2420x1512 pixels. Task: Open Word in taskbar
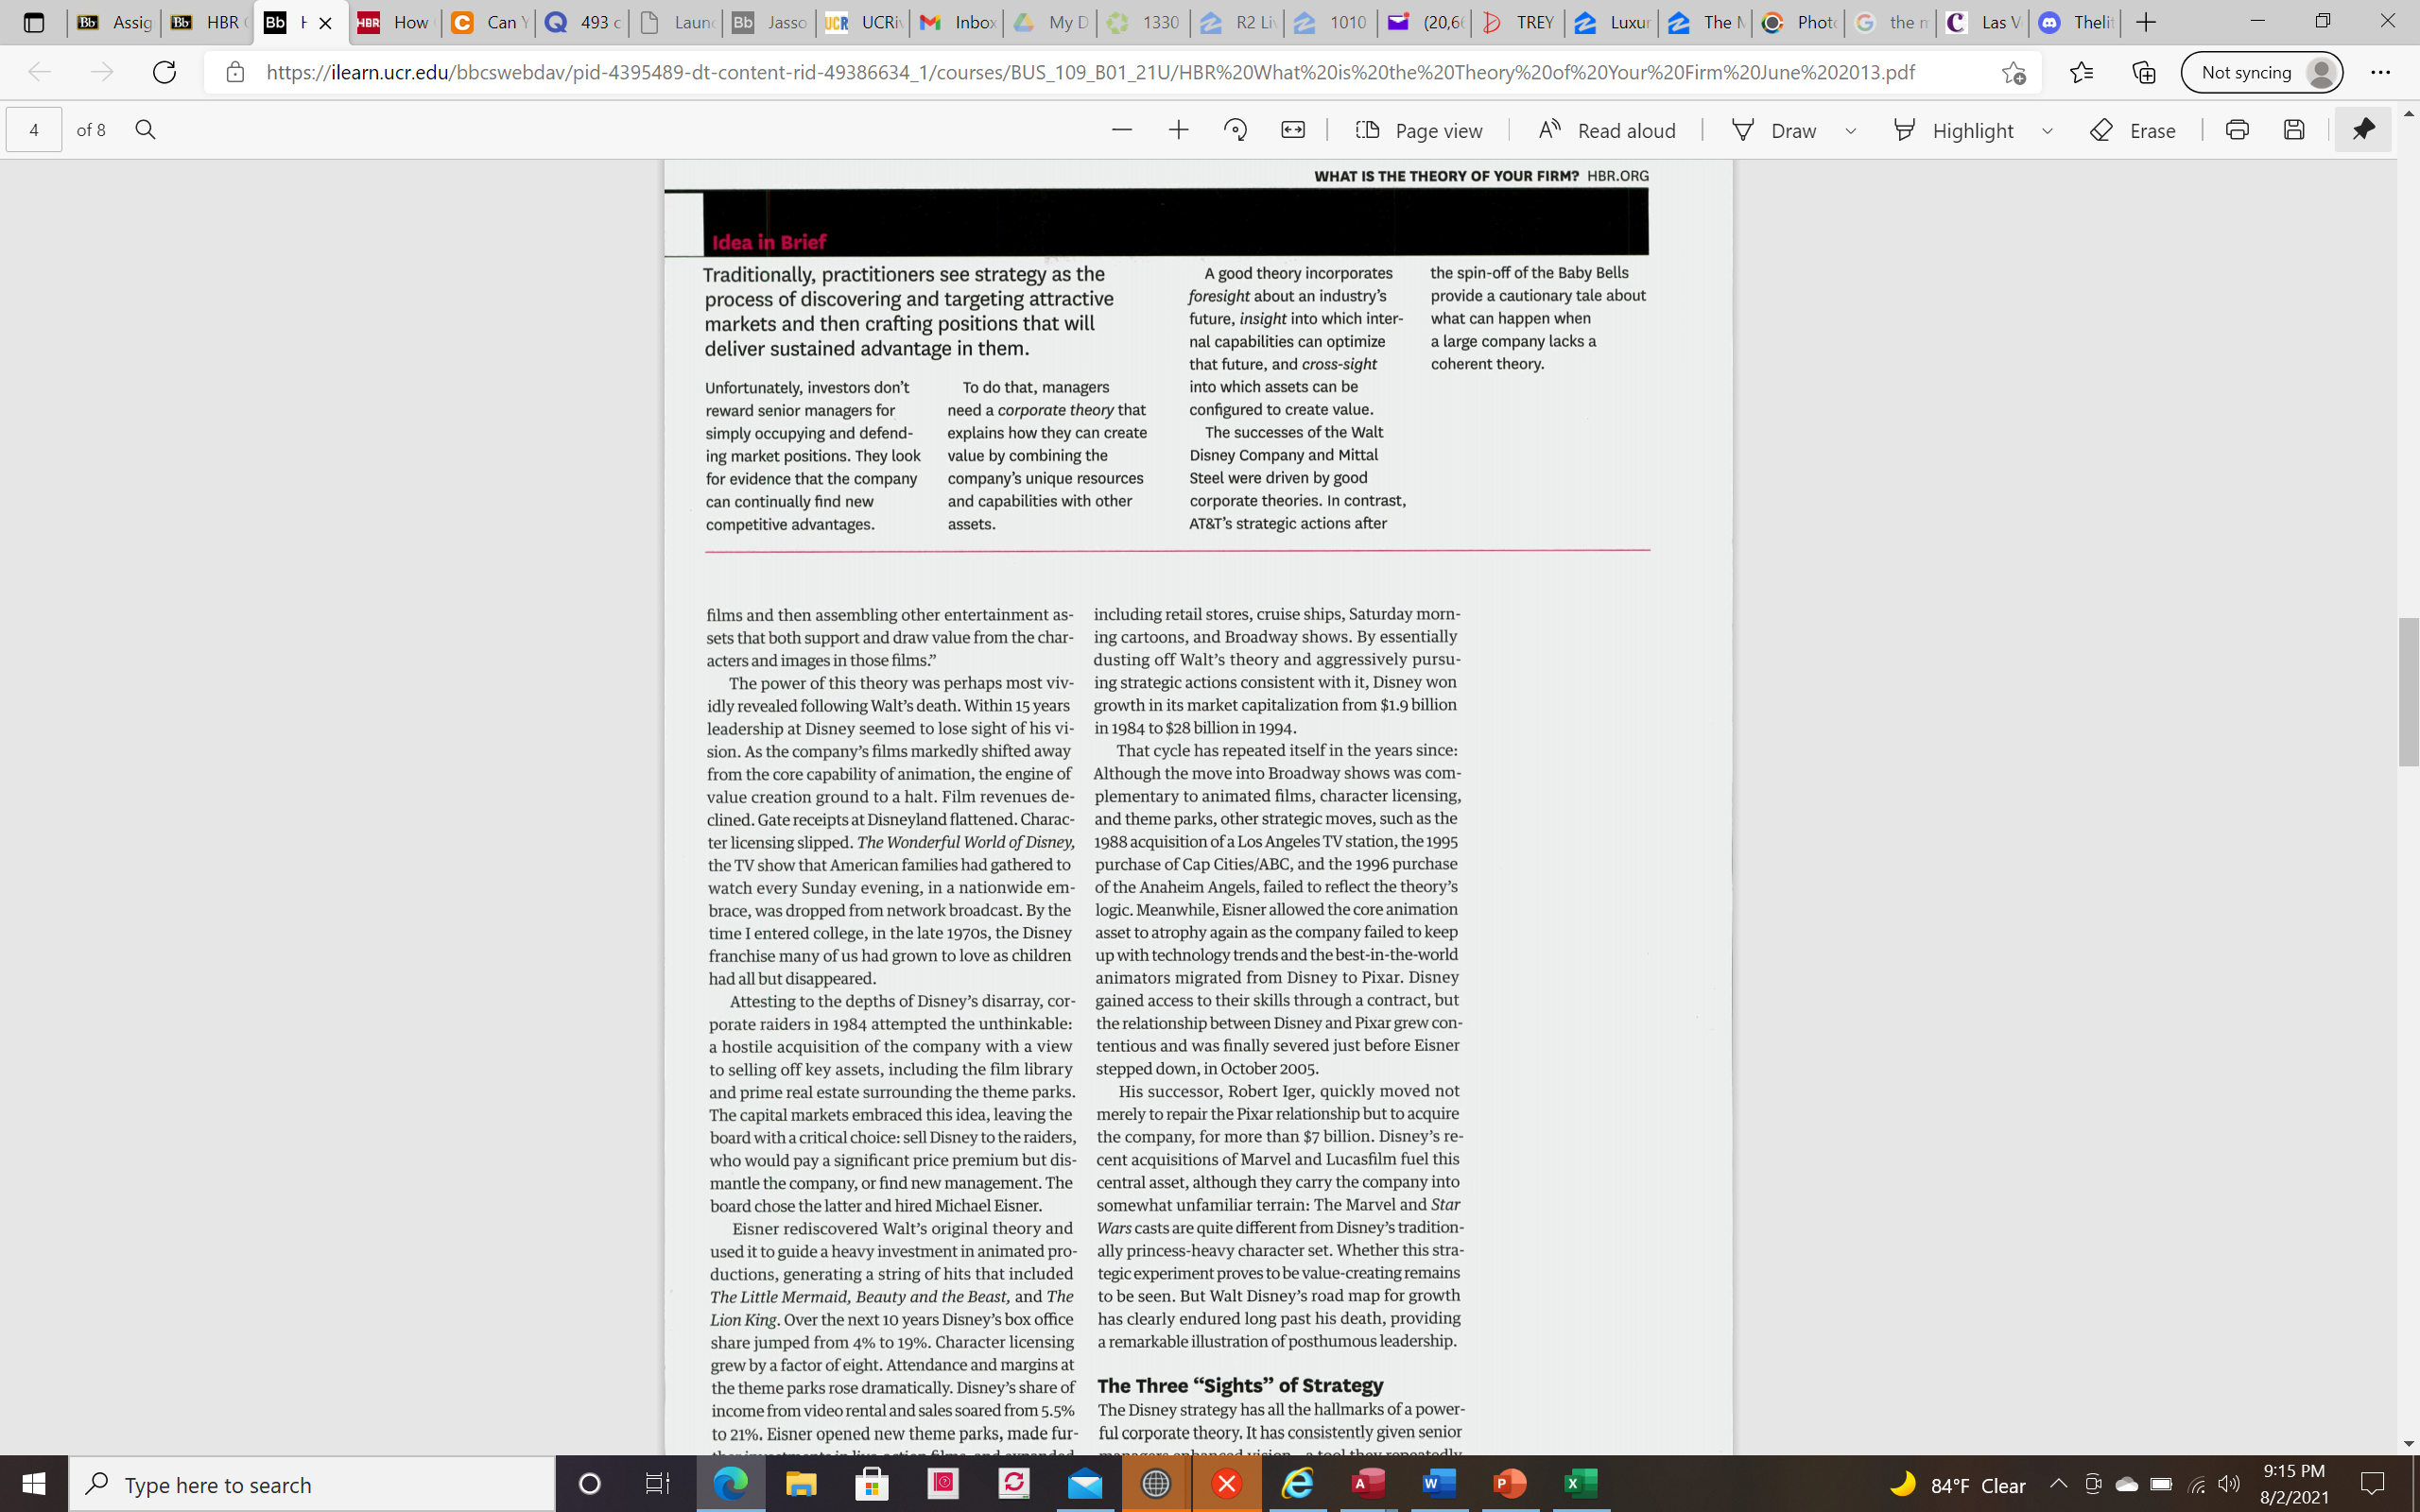[1439, 1484]
